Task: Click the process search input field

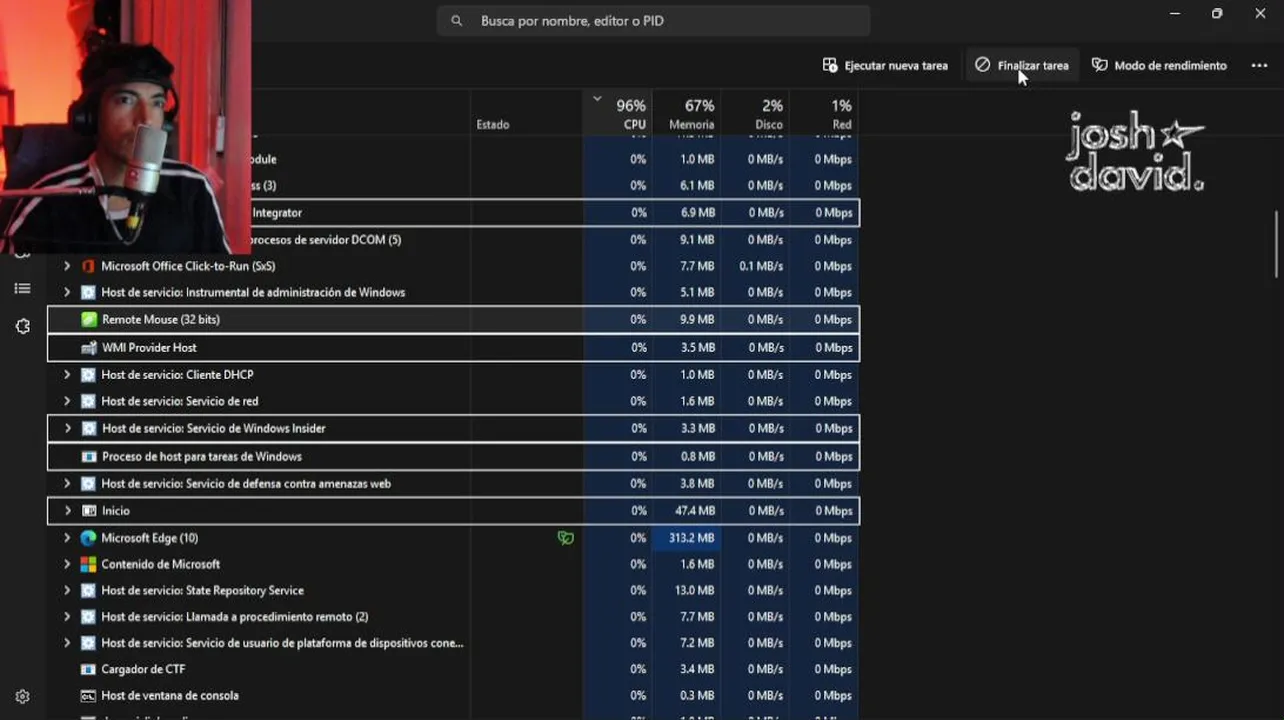Action: pos(653,21)
